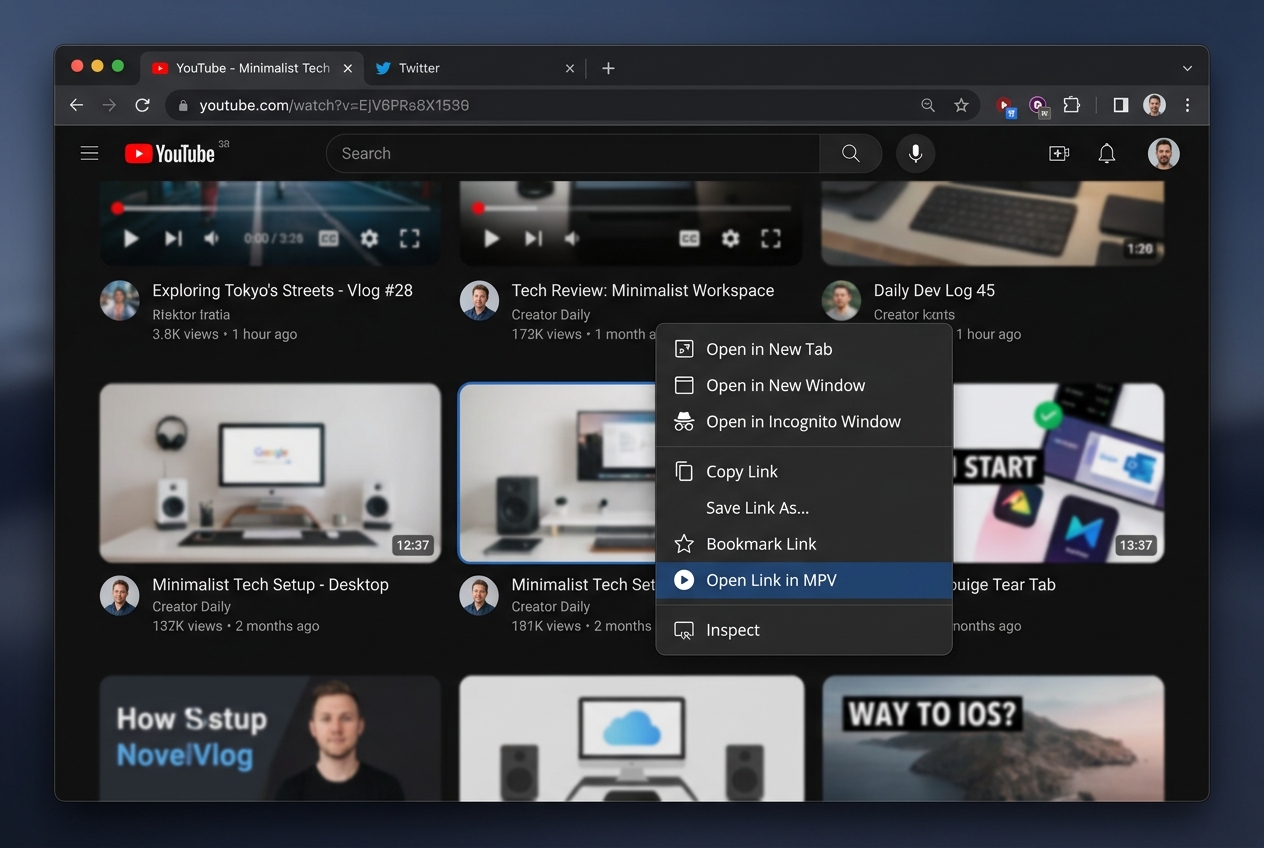
Task: Toggle captions on Tokyo vlog player
Action: click(328, 238)
